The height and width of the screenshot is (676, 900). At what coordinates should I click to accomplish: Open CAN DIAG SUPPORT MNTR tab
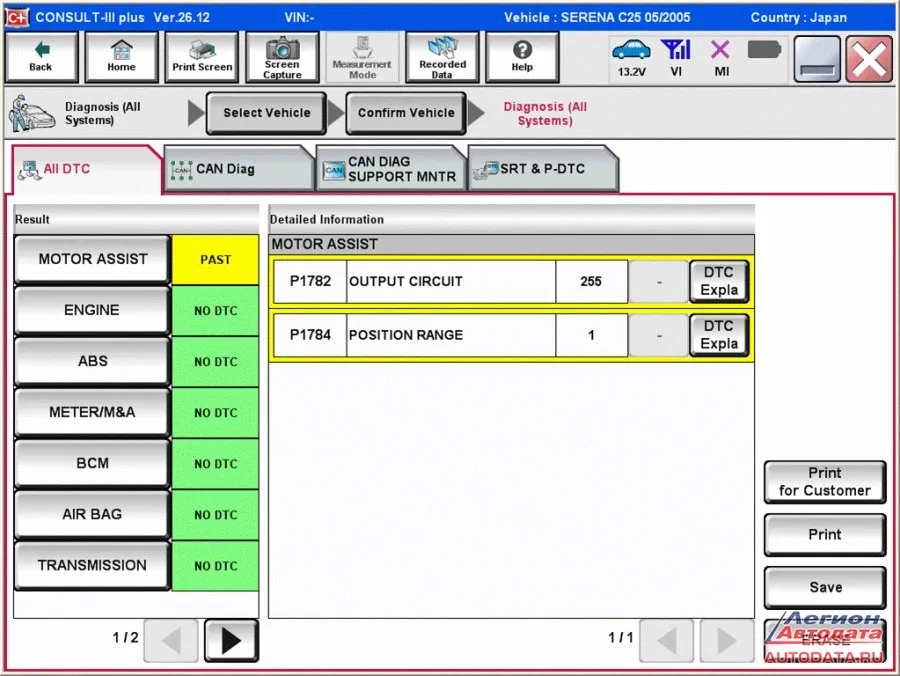click(x=391, y=169)
